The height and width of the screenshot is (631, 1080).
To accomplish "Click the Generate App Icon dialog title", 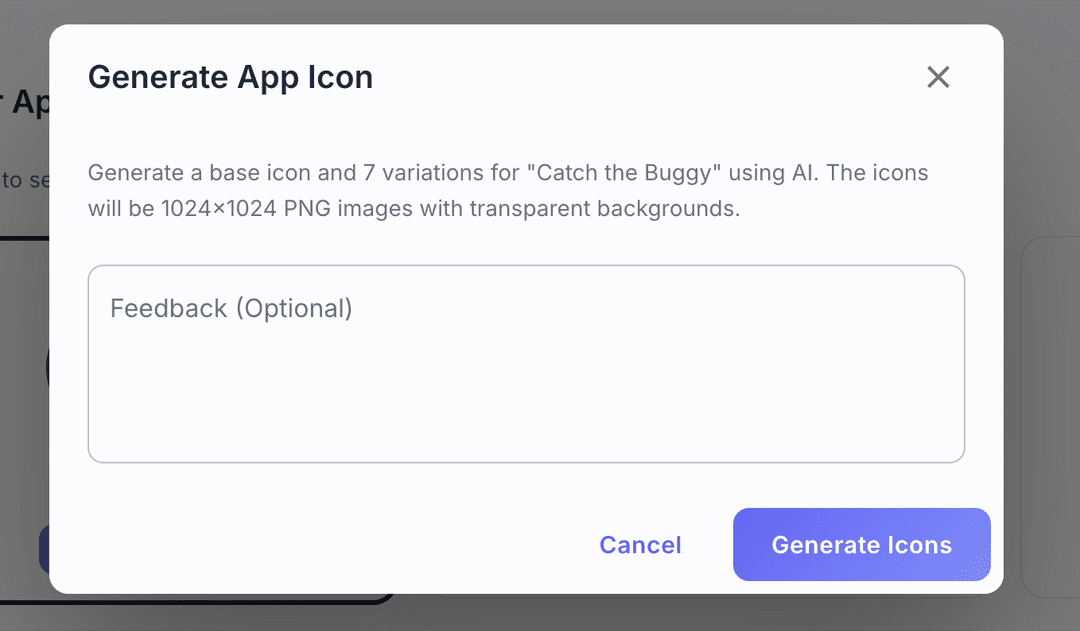I will (230, 77).
